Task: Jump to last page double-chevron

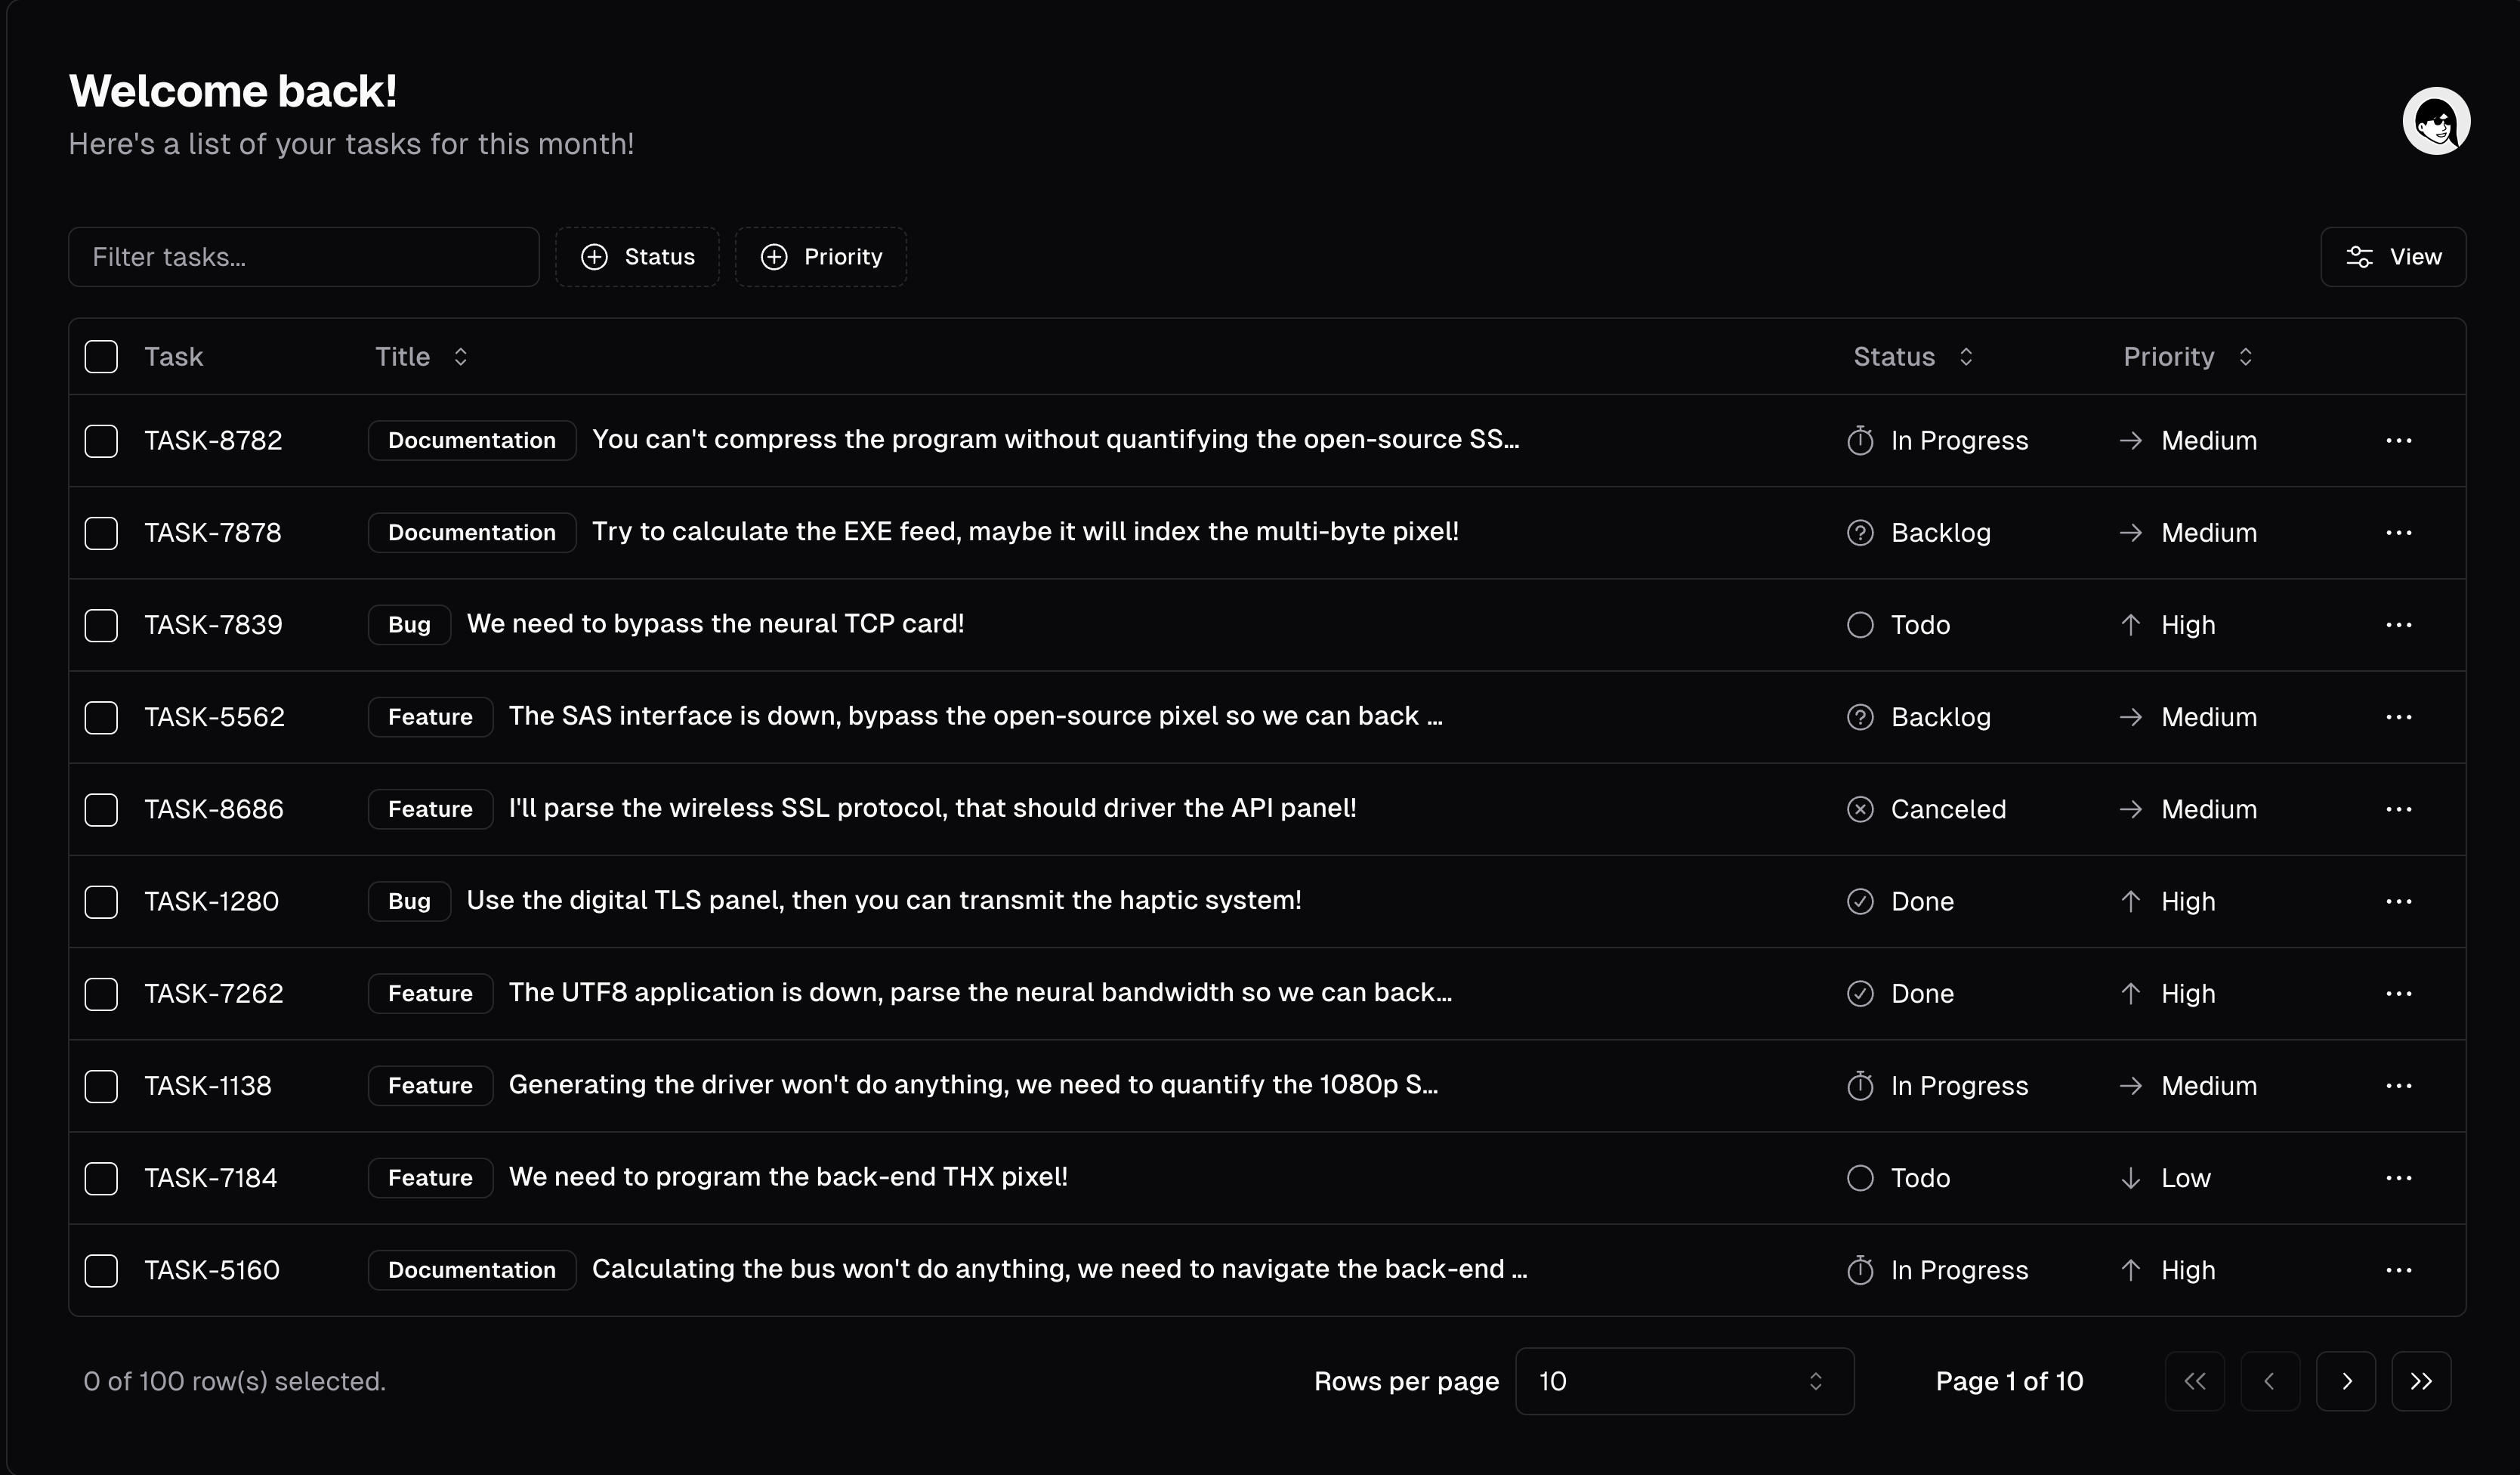Action: coord(2420,1381)
